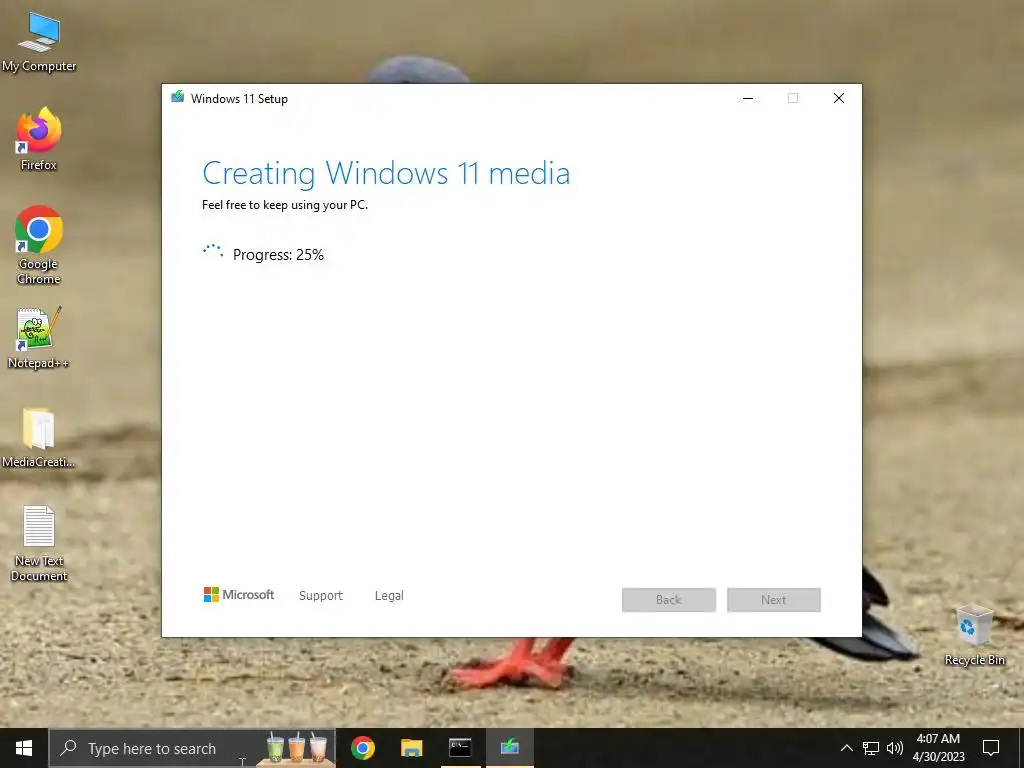Open the volume tray icon

(895, 748)
